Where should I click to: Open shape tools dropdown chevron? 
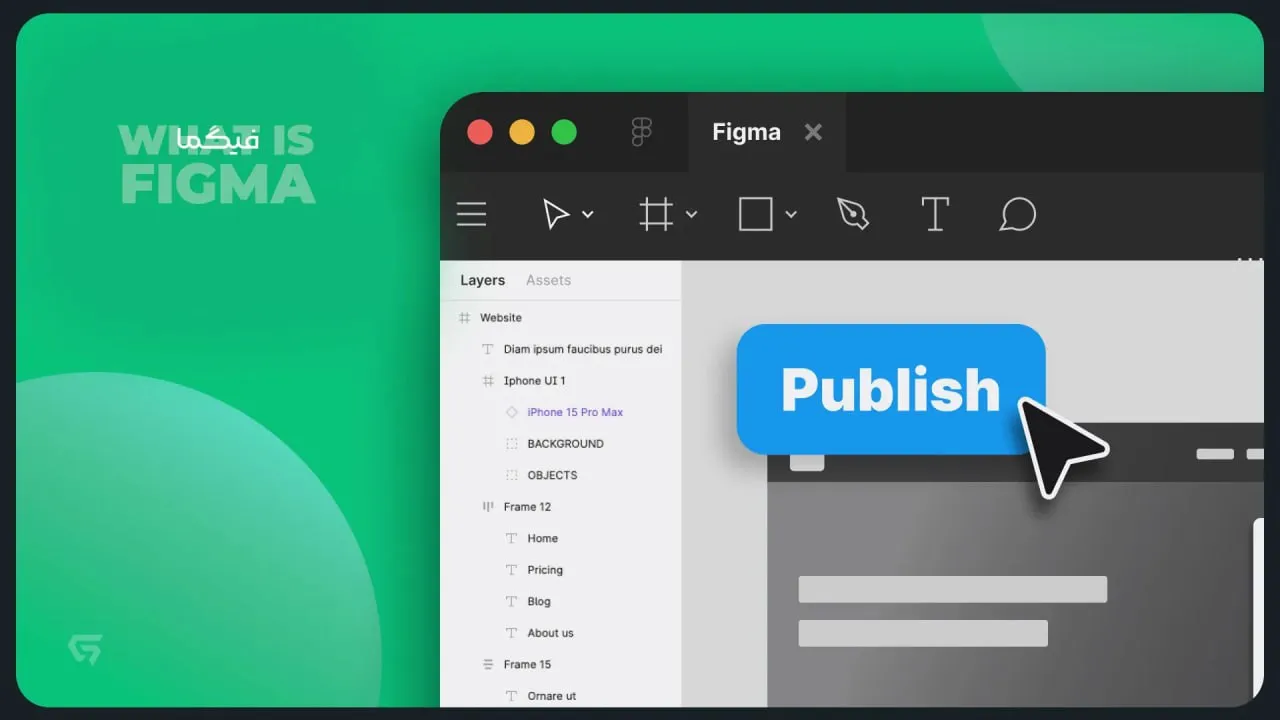[x=791, y=214]
